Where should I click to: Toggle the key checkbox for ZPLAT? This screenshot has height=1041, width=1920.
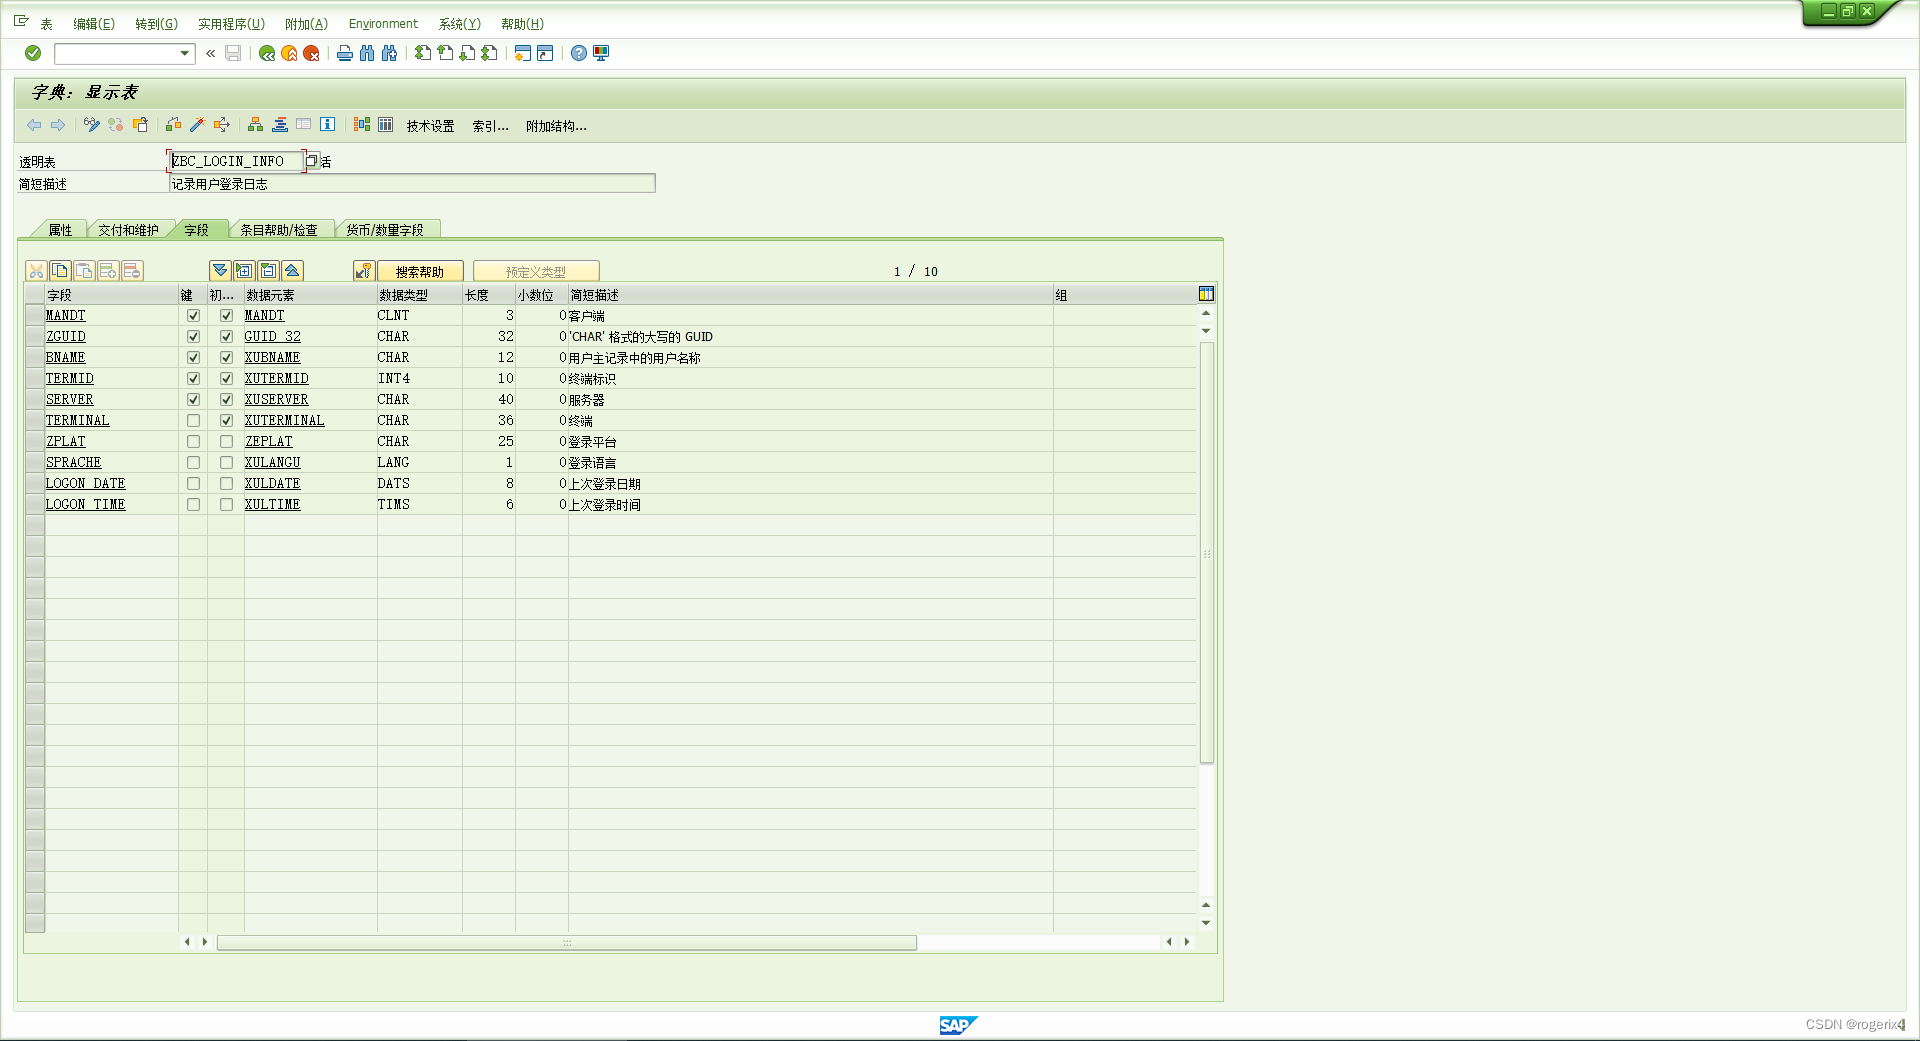coord(193,442)
